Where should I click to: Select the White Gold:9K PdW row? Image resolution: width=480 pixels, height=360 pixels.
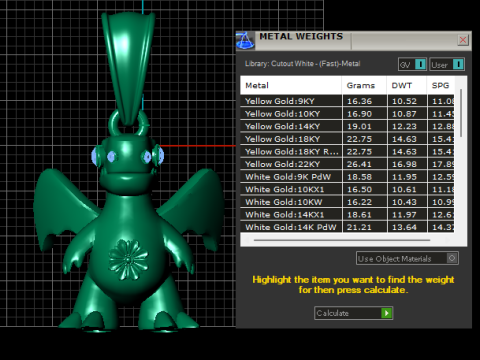pos(347,177)
